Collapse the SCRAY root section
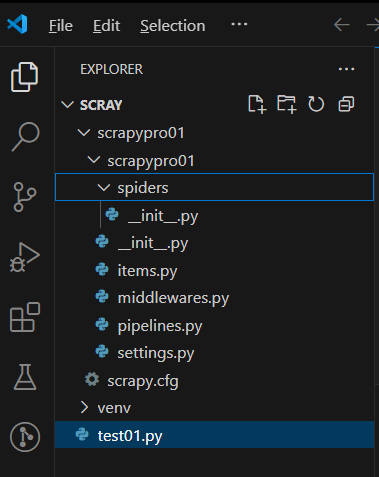Image resolution: width=379 pixels, height=477 pixels. 68,105
